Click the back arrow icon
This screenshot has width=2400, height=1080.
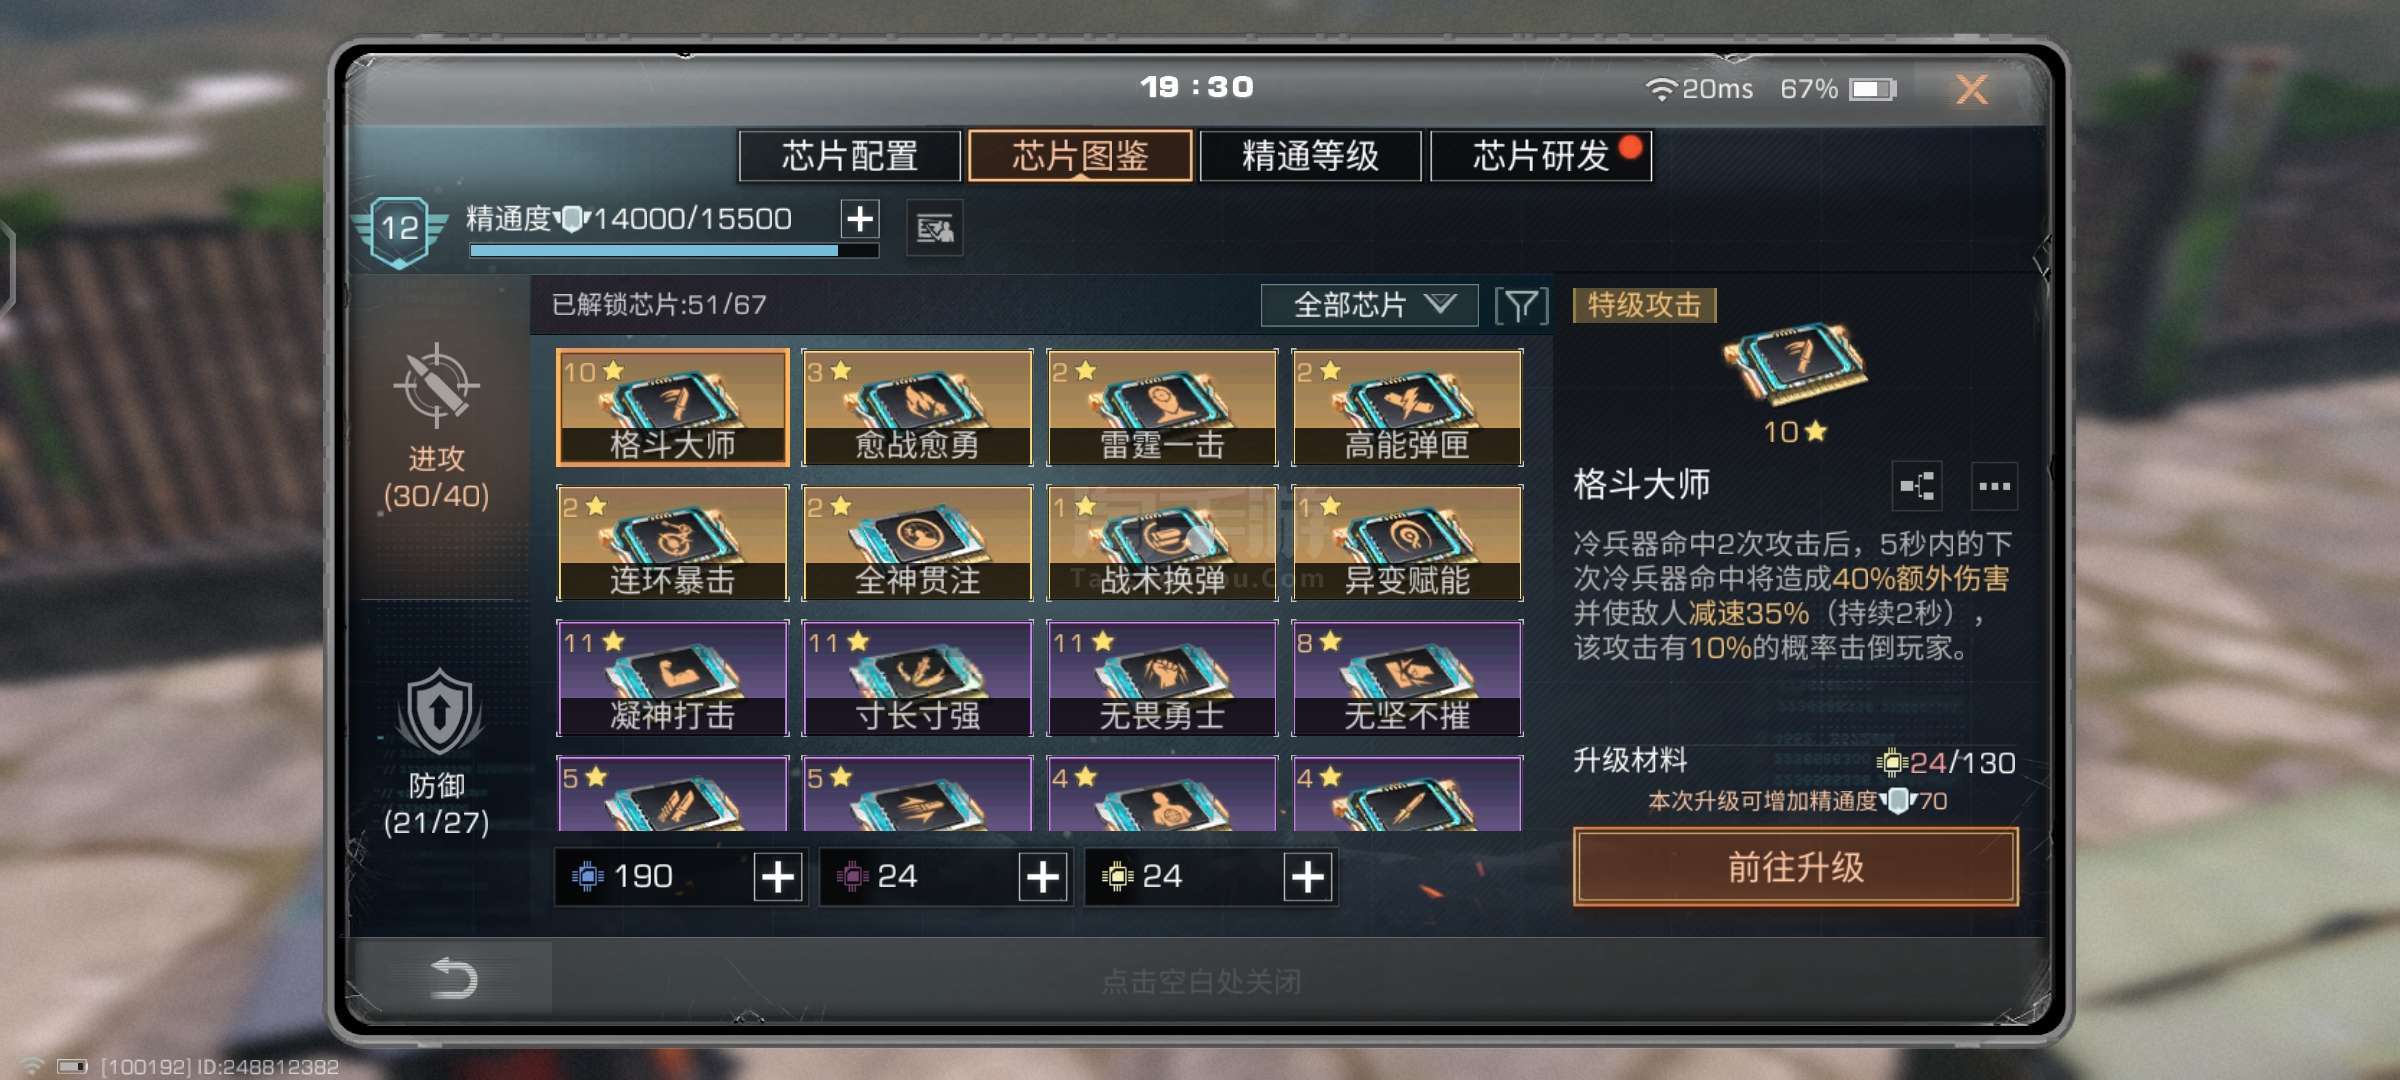453,977
